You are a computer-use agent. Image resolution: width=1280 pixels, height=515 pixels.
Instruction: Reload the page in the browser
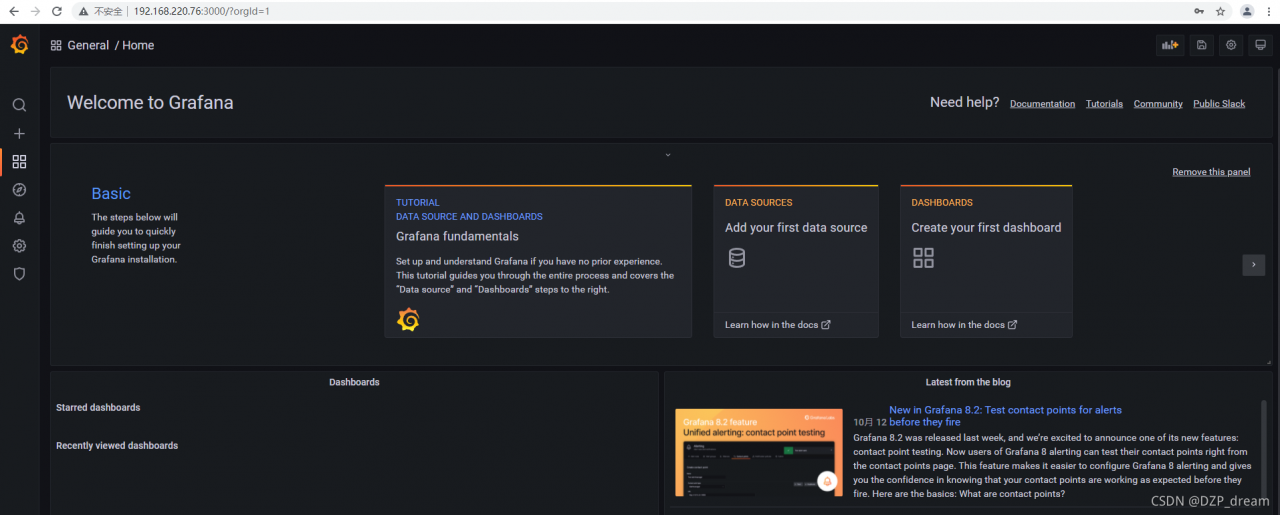coord(57,11)
